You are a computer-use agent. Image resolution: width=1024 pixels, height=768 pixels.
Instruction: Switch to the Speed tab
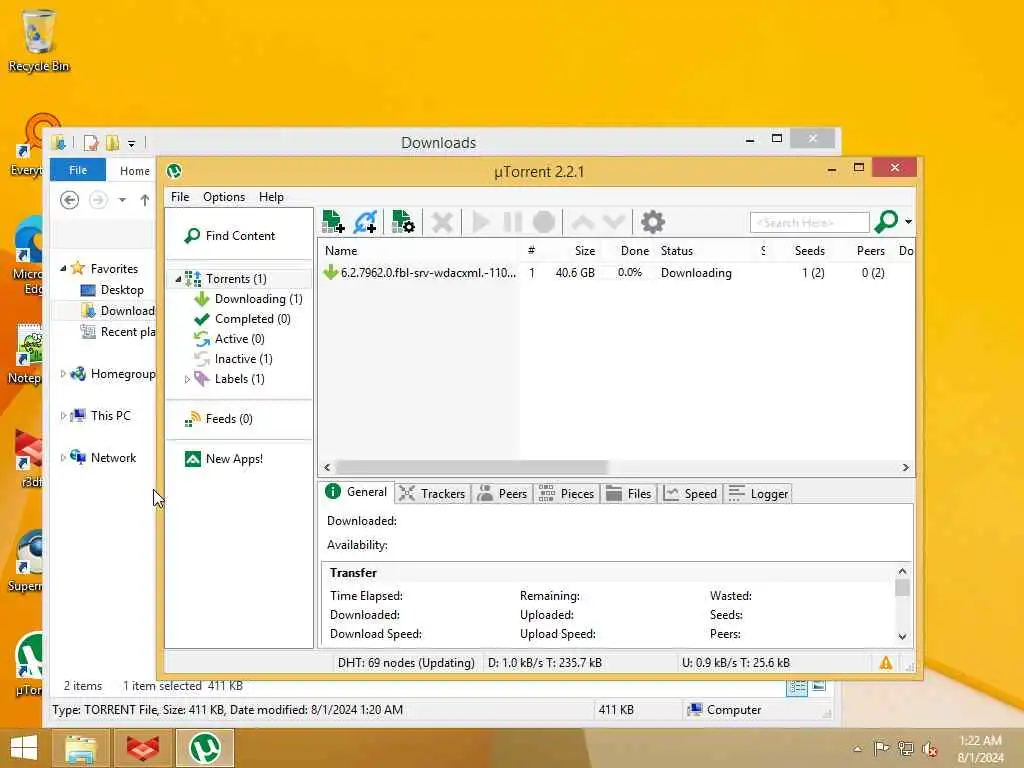tap(691, 494)
